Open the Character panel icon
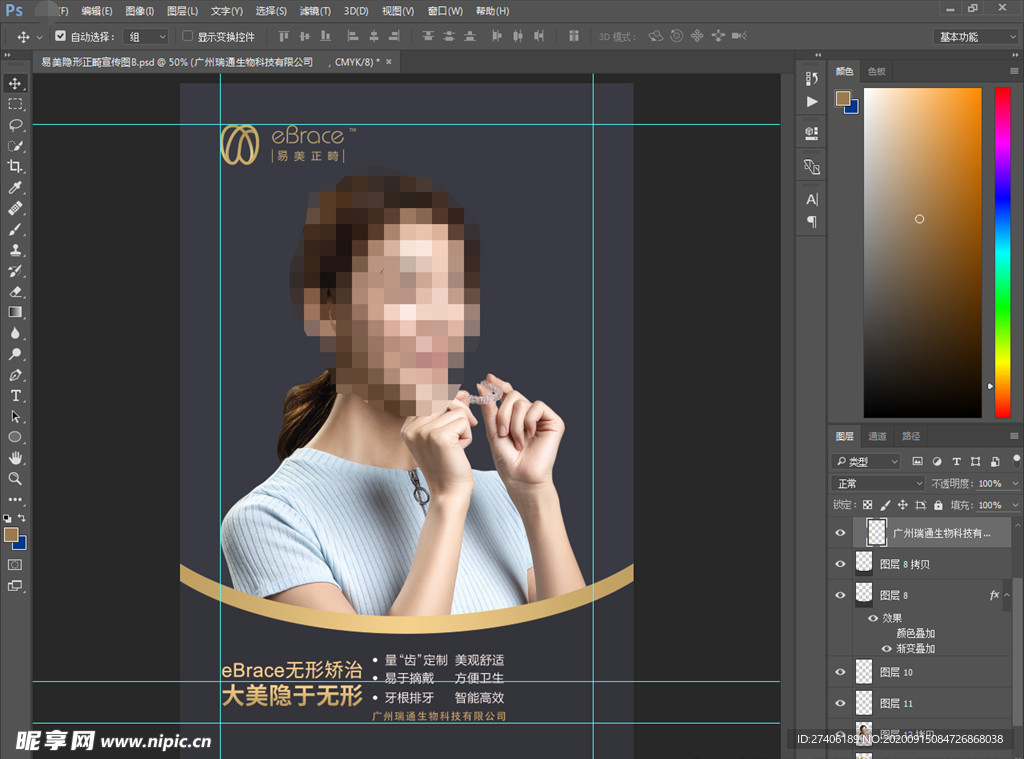 coord(812,200)
